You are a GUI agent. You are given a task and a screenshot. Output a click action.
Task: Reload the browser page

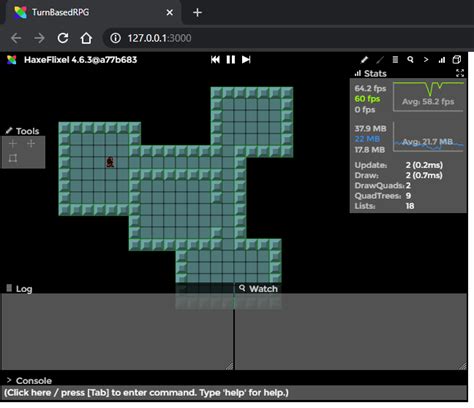[x=63, y=38]
